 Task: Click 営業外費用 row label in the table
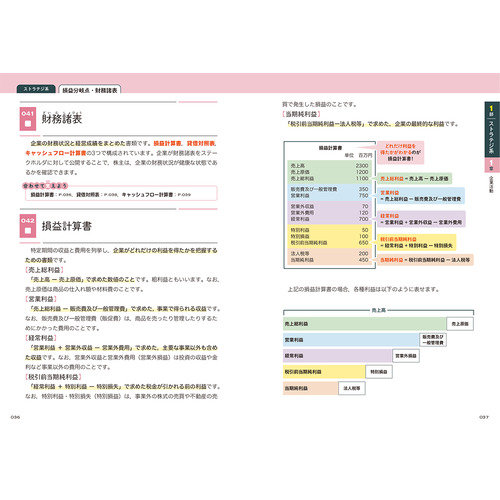click(302, 213)
